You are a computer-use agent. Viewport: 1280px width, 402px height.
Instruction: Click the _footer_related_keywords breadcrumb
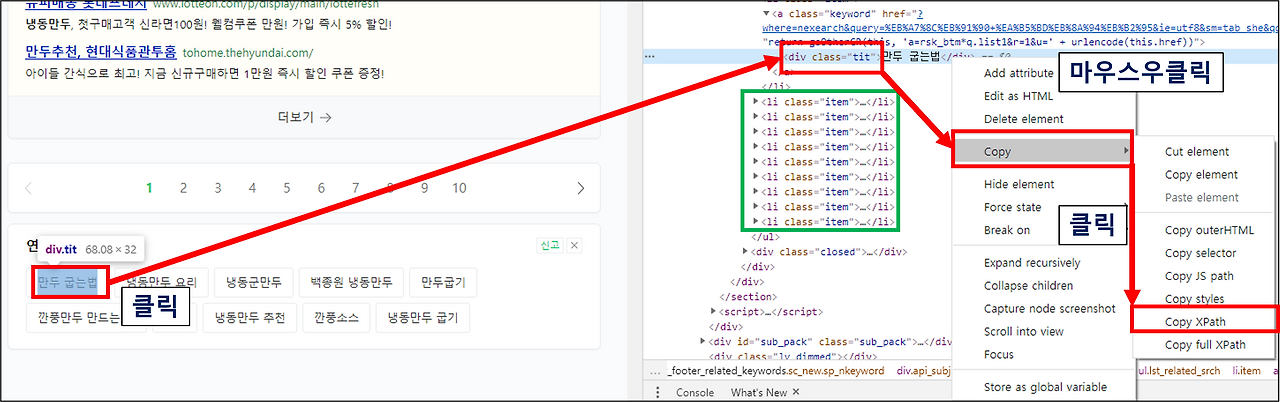(775, 370)
